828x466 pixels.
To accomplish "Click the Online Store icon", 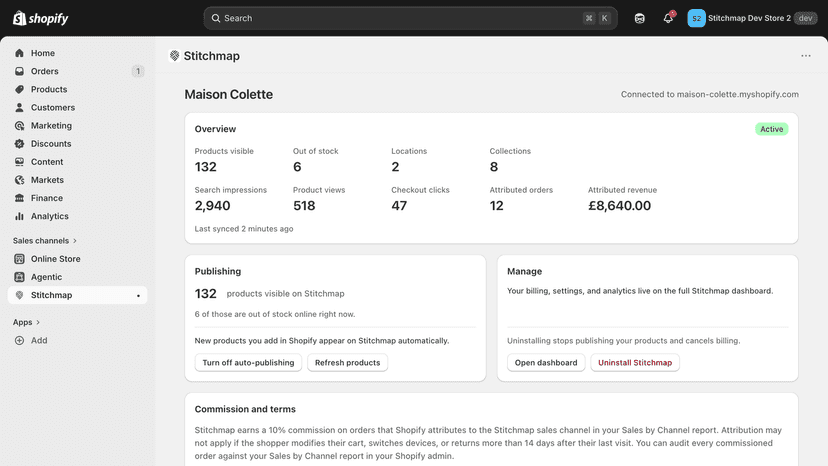I will tap(20, 259).
